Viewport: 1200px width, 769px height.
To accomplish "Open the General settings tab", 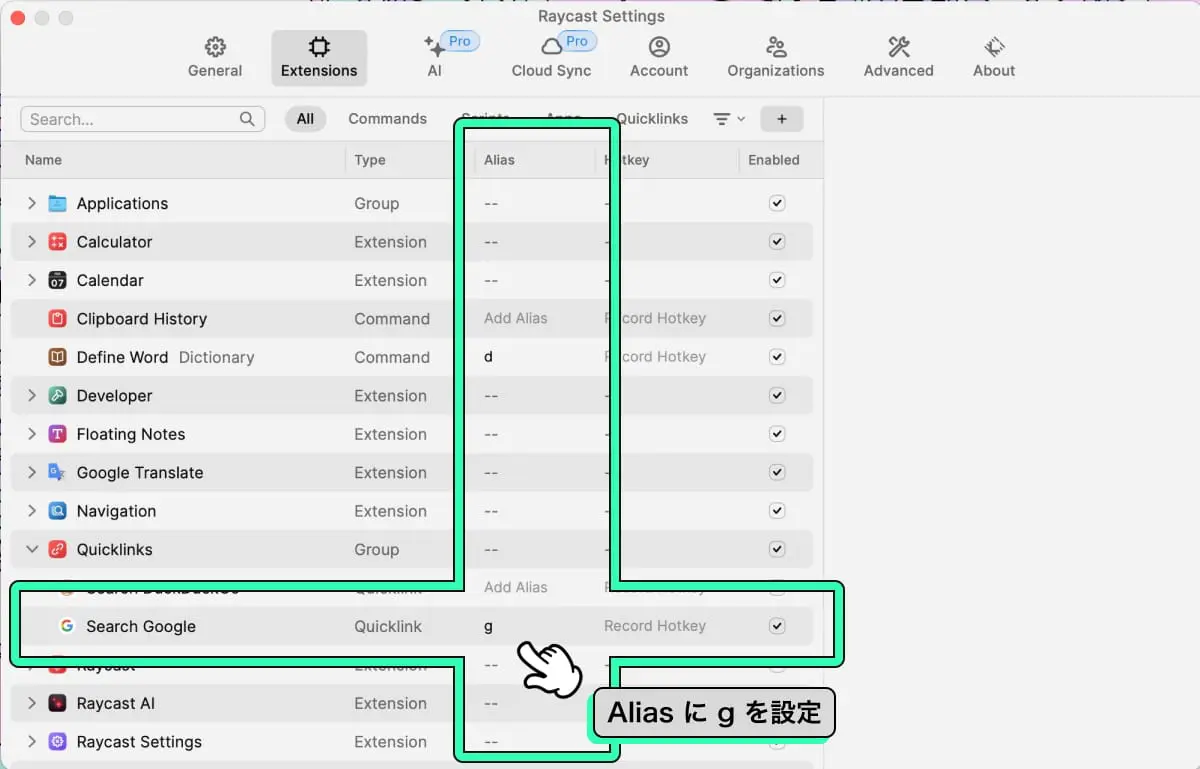I will 215,58.
